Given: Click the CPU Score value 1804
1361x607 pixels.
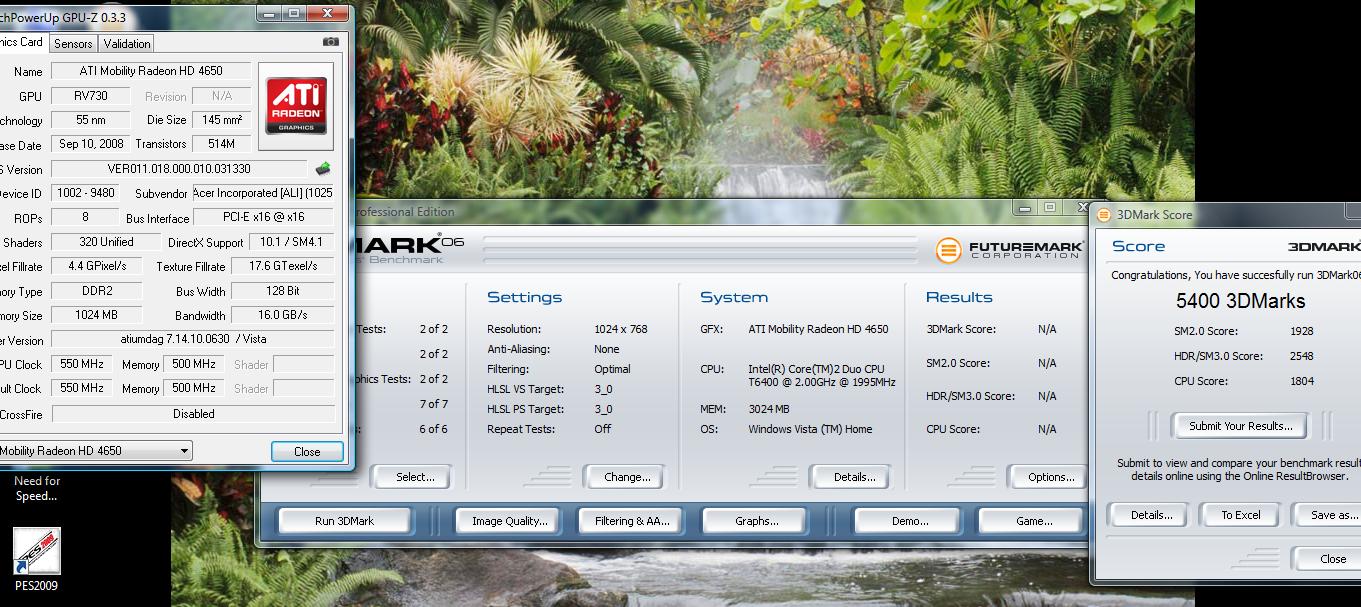Looking at the screenshot, I should tap(1301, 381).
